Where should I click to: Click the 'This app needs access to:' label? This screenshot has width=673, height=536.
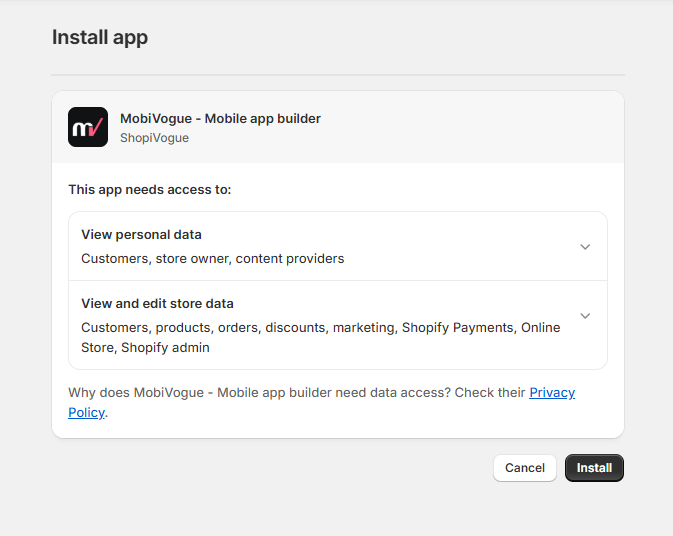pyautogui.click(x=150, y=190)
